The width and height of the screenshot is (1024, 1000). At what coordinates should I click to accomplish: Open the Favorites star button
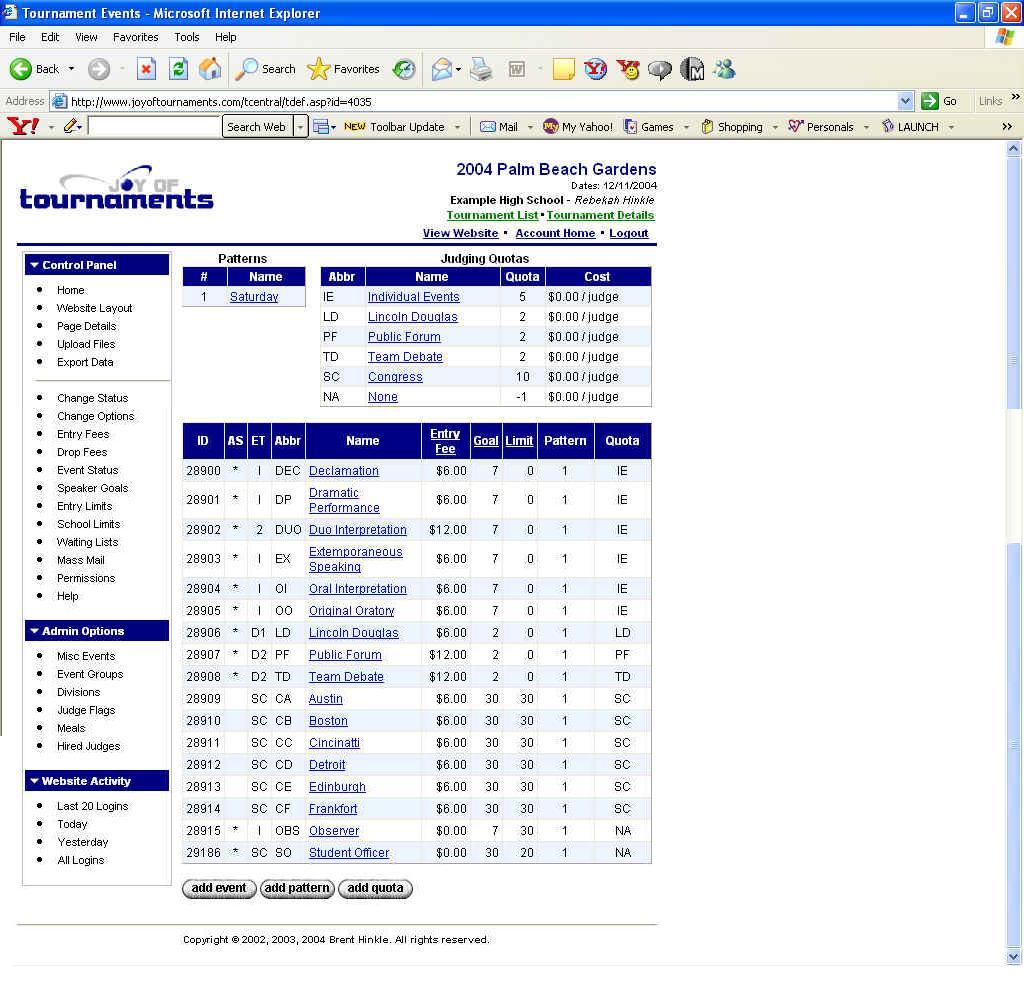click(x=344, y=69)
